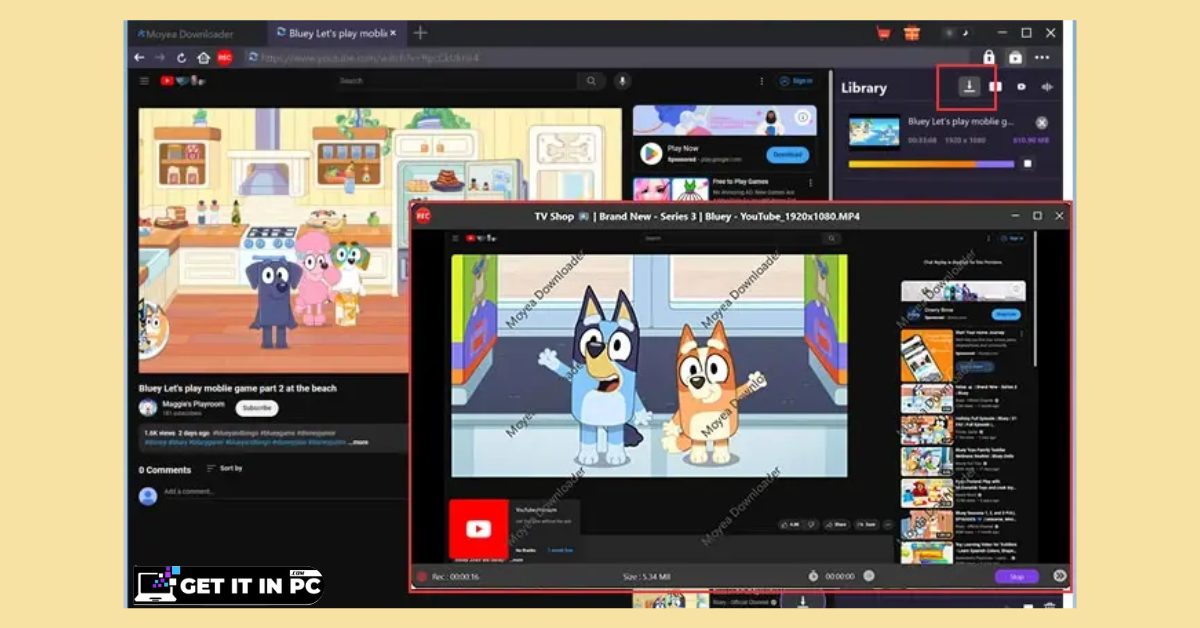
Task: Toggle the dark mode switch in title bar
Action: point(956,33)
